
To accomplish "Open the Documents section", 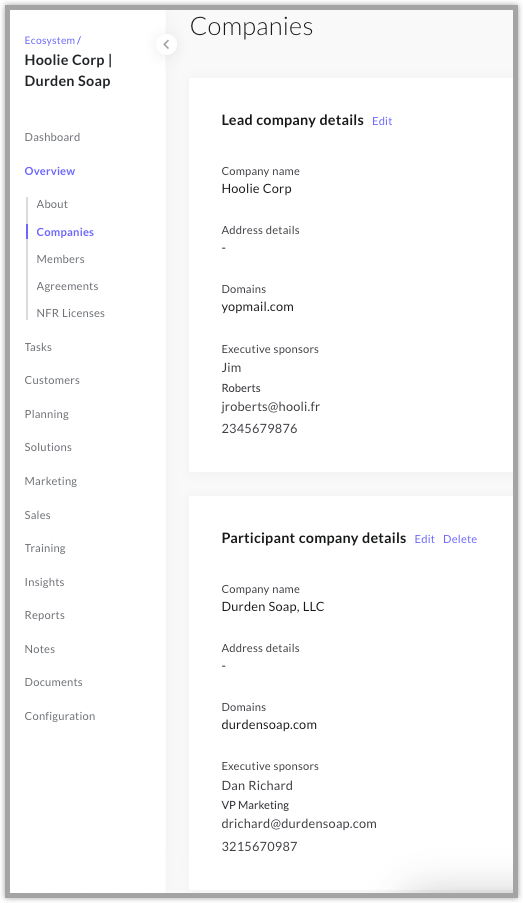I will pyautogui.click(x=54, y=682).
